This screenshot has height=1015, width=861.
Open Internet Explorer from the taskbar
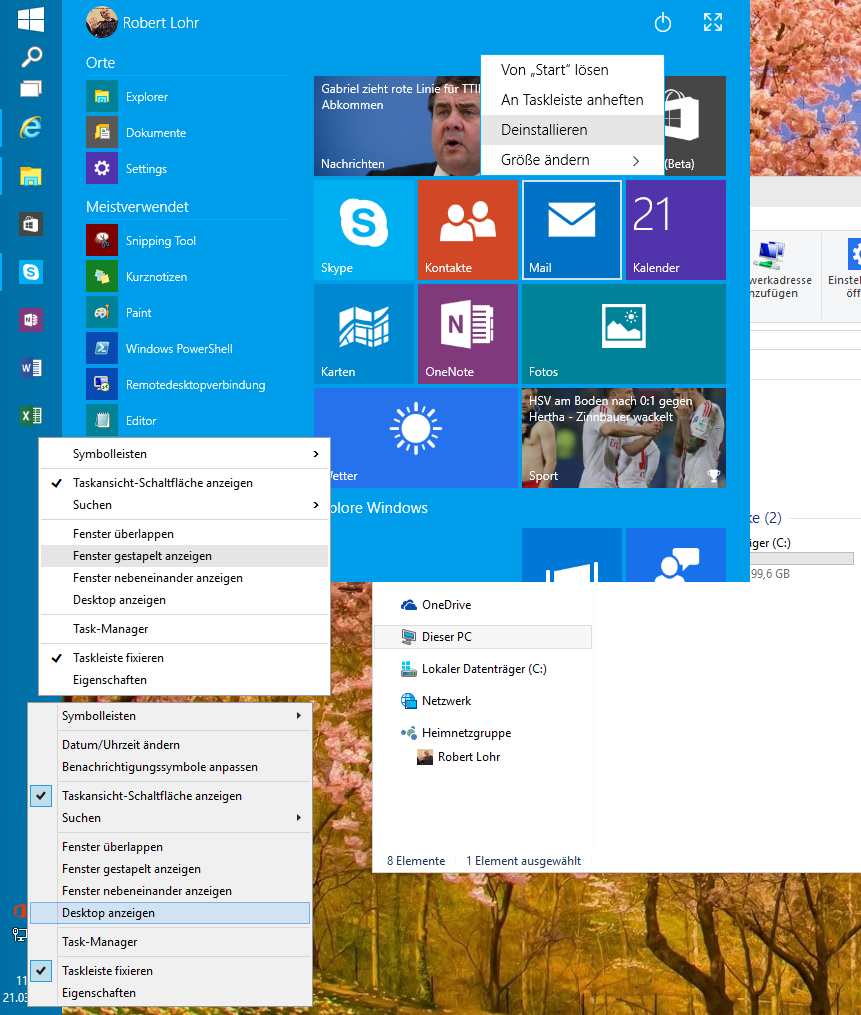point(31,126)
